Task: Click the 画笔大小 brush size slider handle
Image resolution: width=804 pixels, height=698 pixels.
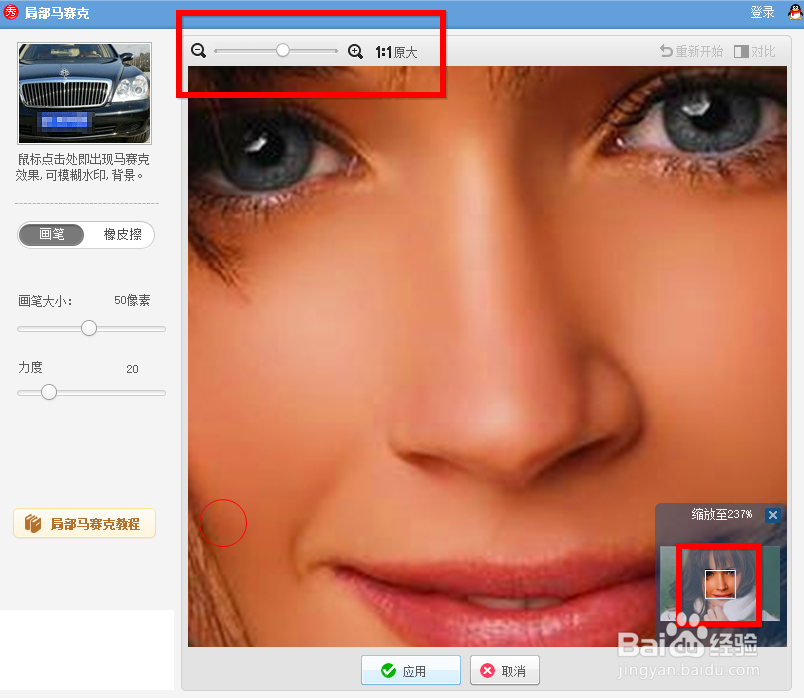Action: pos(89,328)
